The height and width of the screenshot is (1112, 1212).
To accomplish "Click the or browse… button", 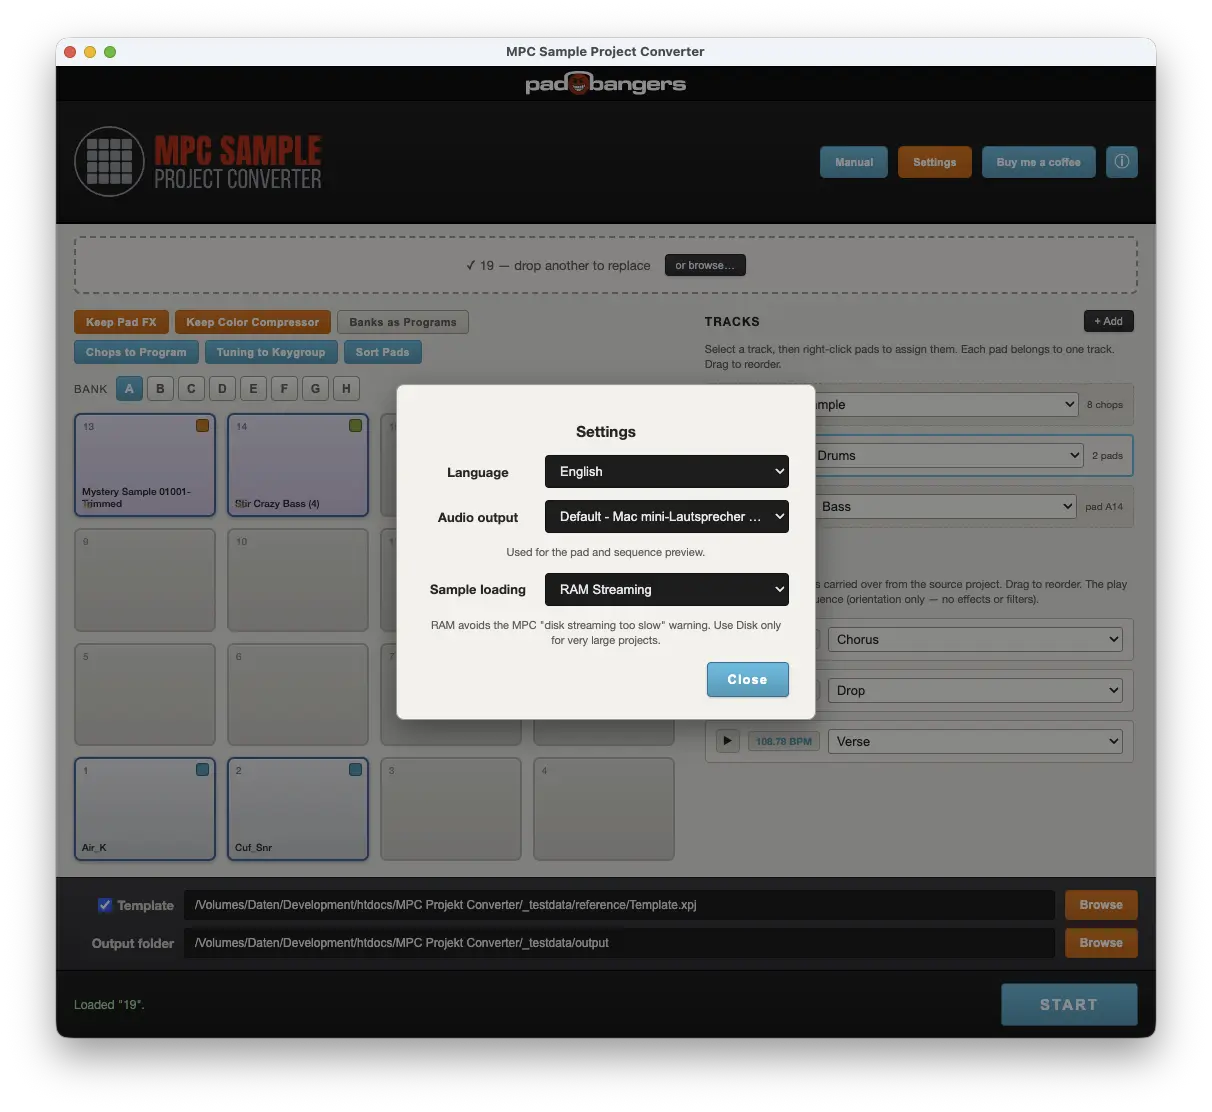I will pos(705,265).
